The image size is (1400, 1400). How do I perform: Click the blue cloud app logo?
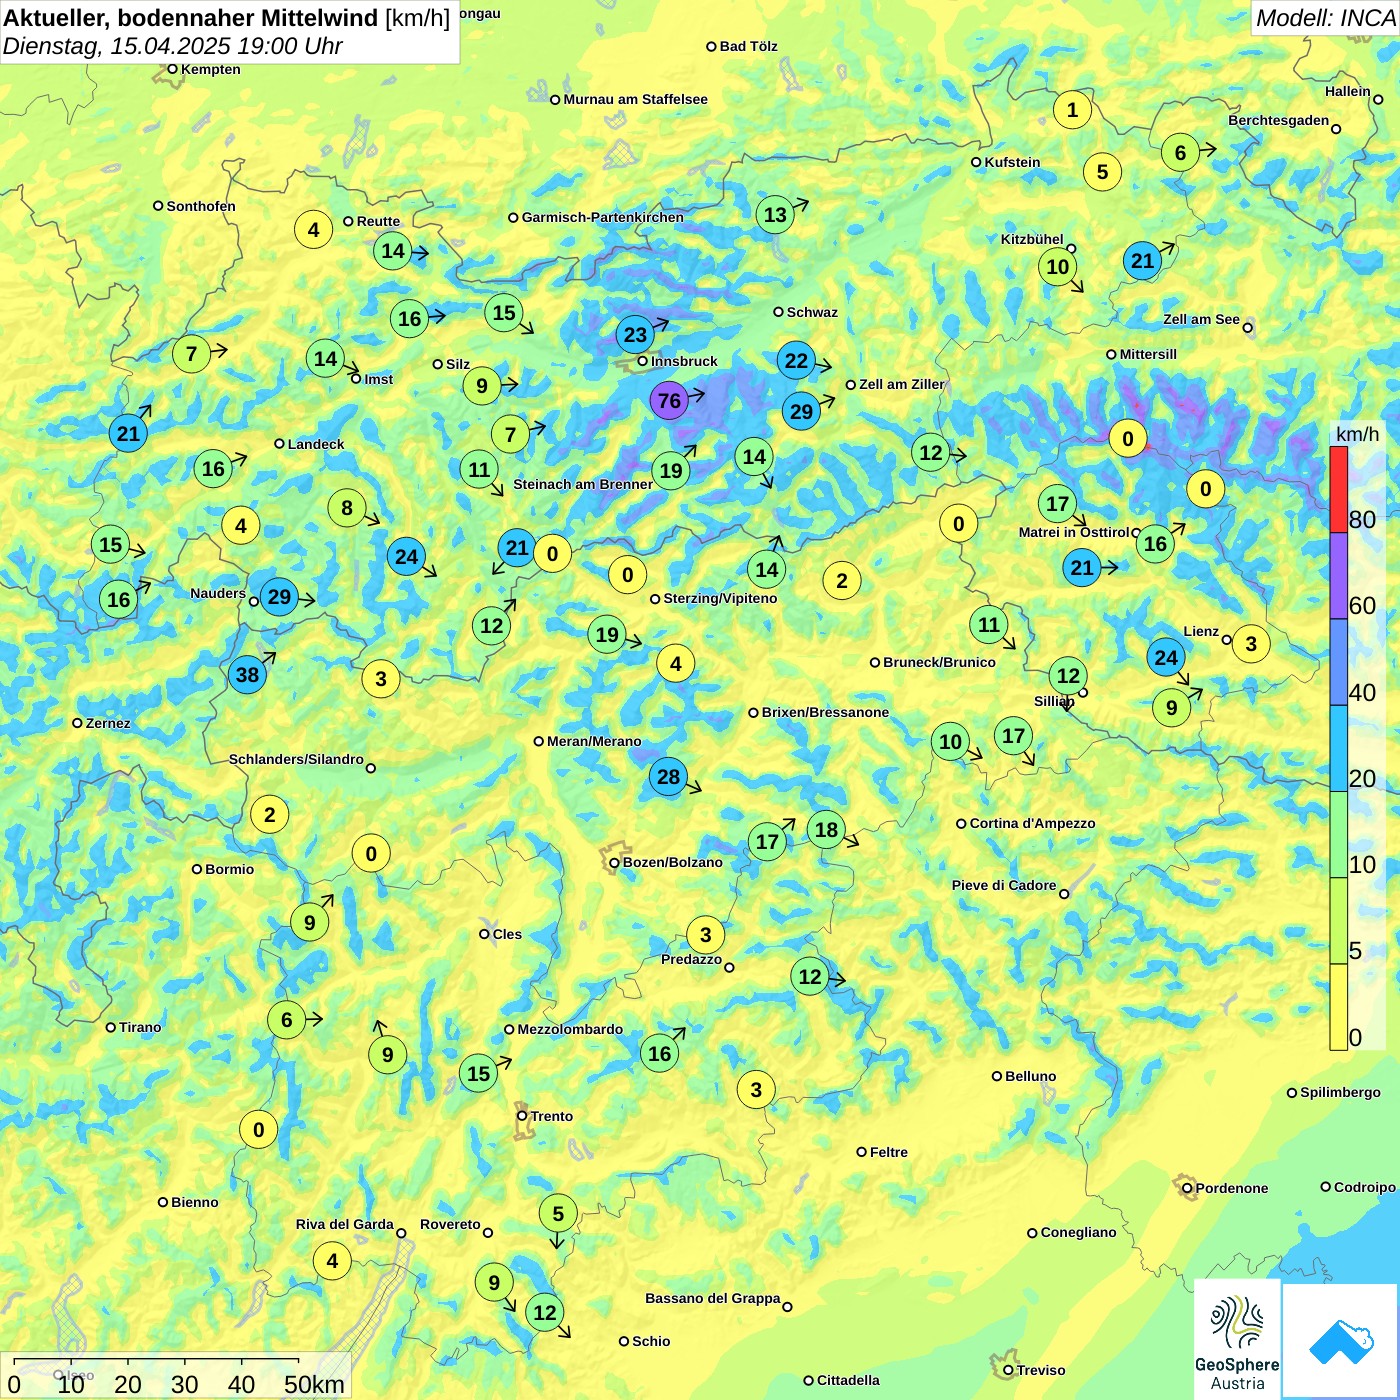pyautogui.click(x=1340, y=1341)
